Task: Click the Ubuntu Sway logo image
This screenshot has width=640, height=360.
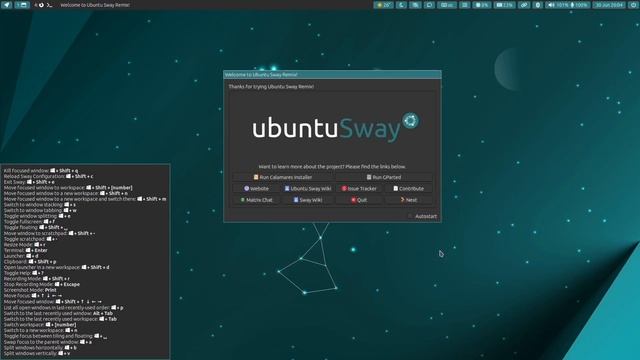Action: click(335, 128)
